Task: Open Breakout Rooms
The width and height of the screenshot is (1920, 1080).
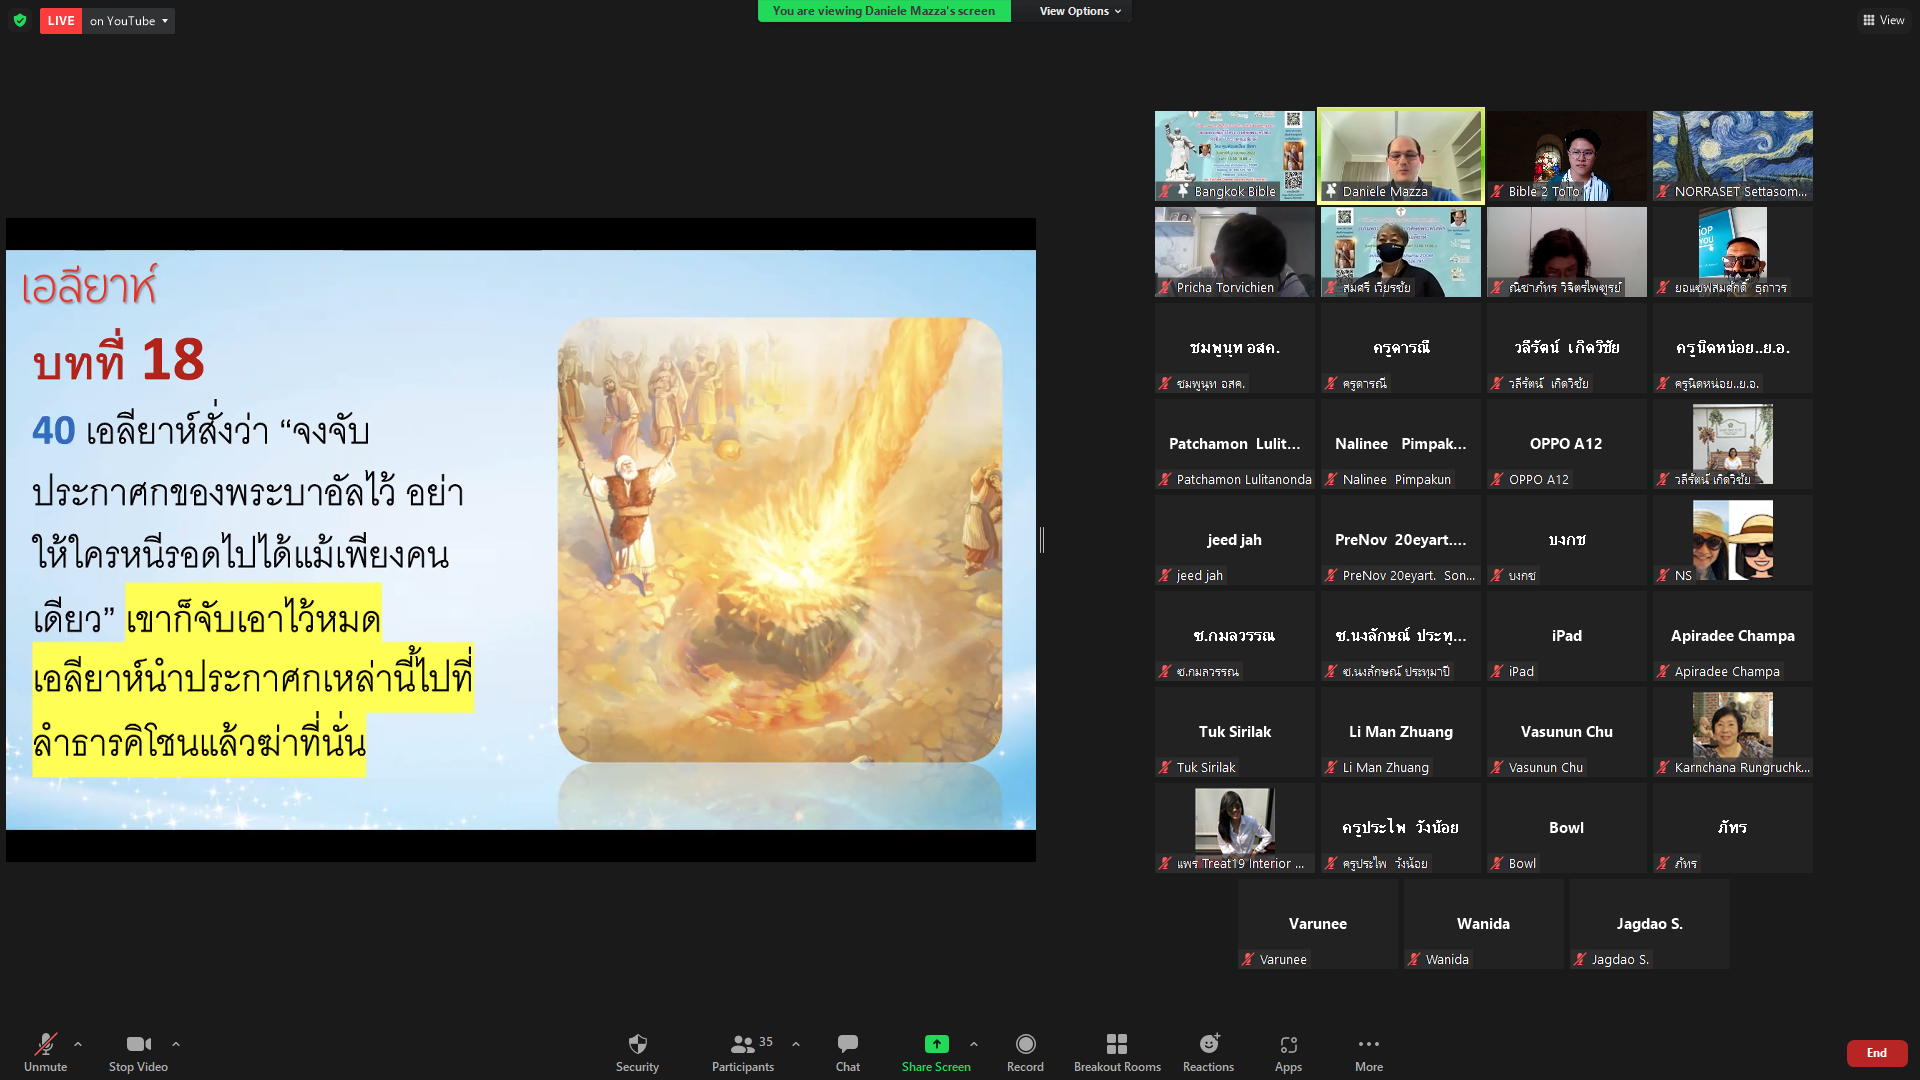Action: (x=1117, y=1052)
